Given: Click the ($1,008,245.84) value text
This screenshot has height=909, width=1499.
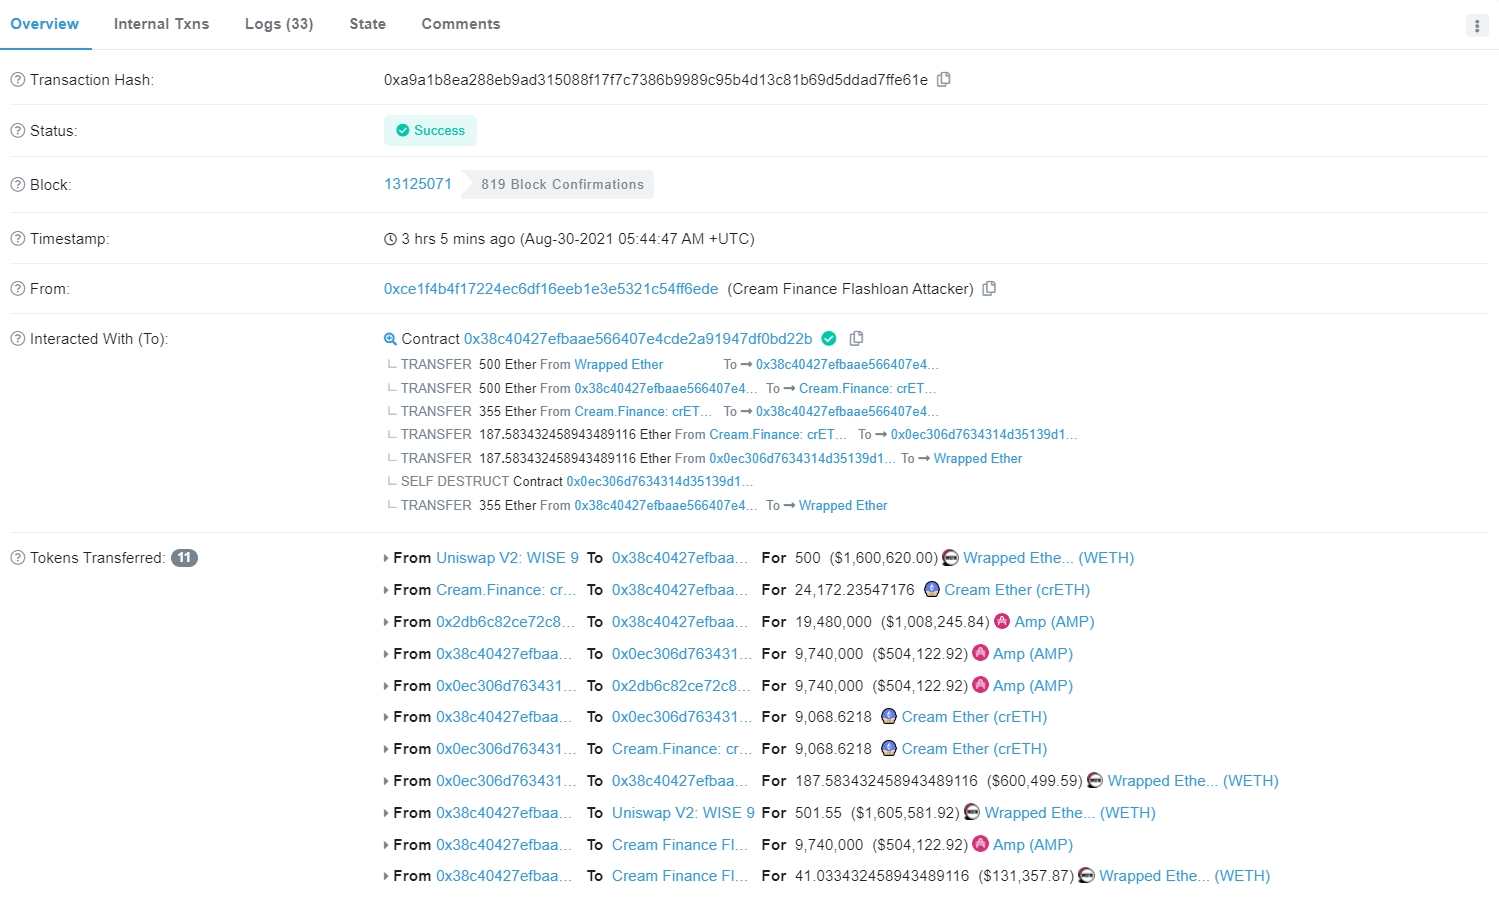Looking at the screenshot, I should [x=935, y=621].
